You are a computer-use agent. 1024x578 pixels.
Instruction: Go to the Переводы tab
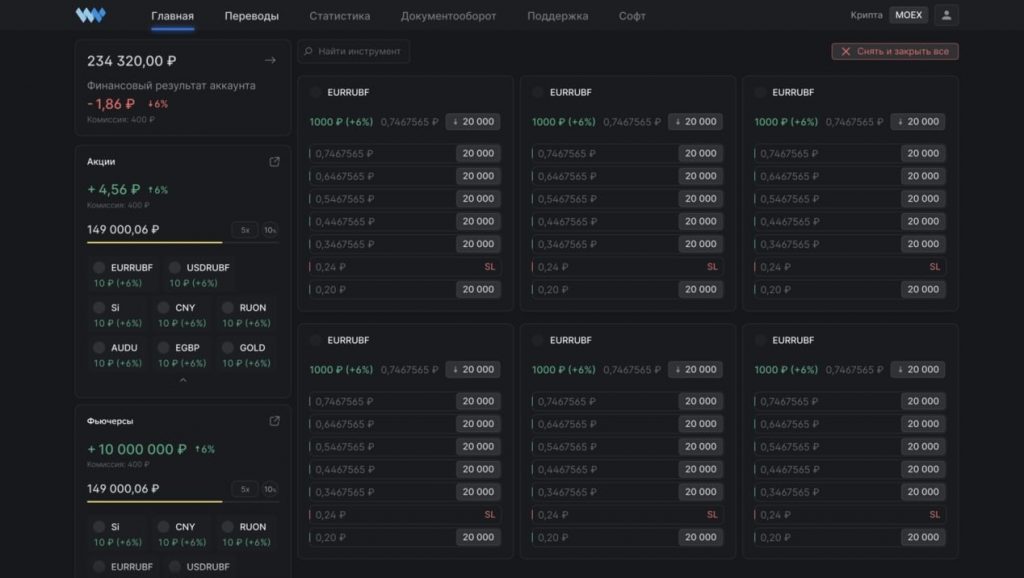(251, 16)
